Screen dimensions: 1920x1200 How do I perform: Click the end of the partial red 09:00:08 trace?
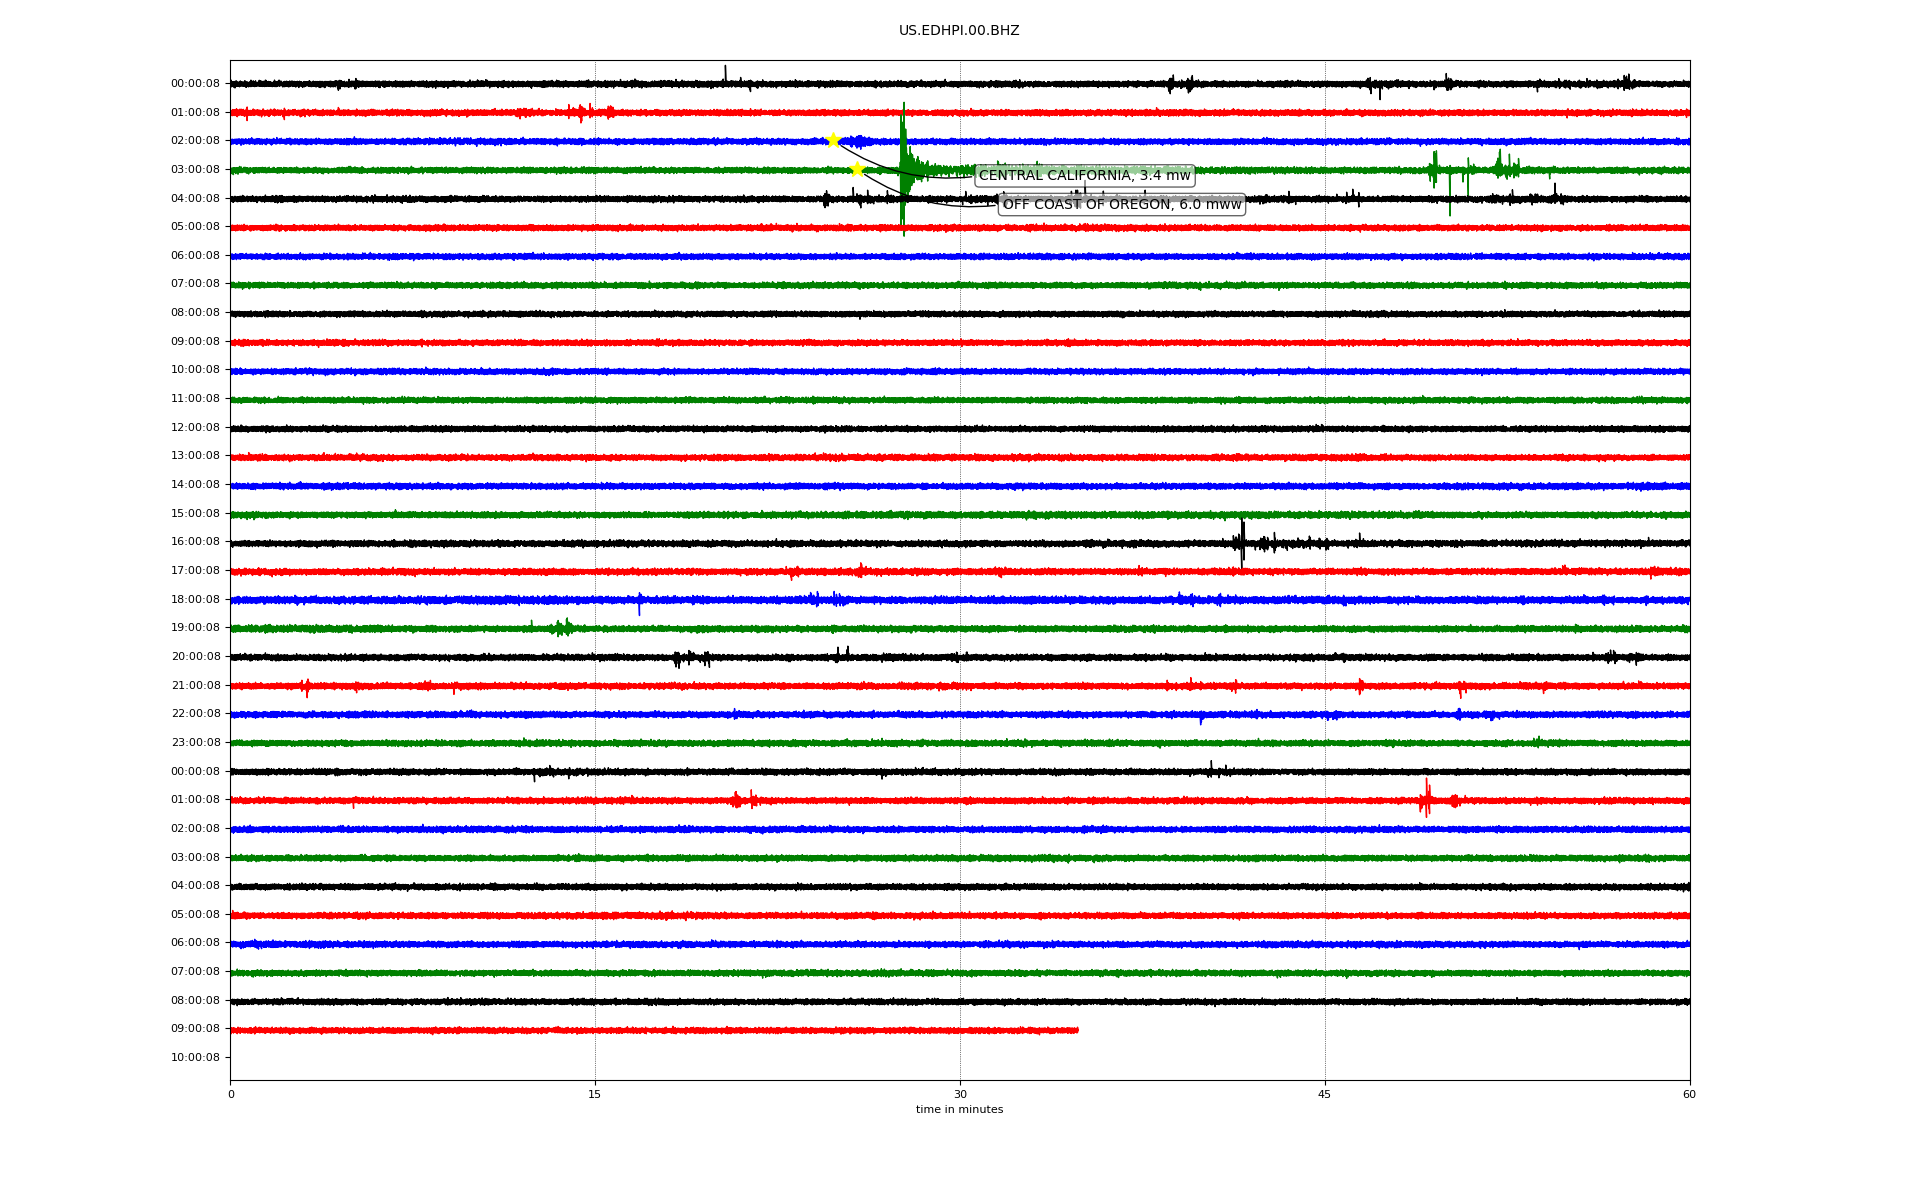point(1077,1030)
